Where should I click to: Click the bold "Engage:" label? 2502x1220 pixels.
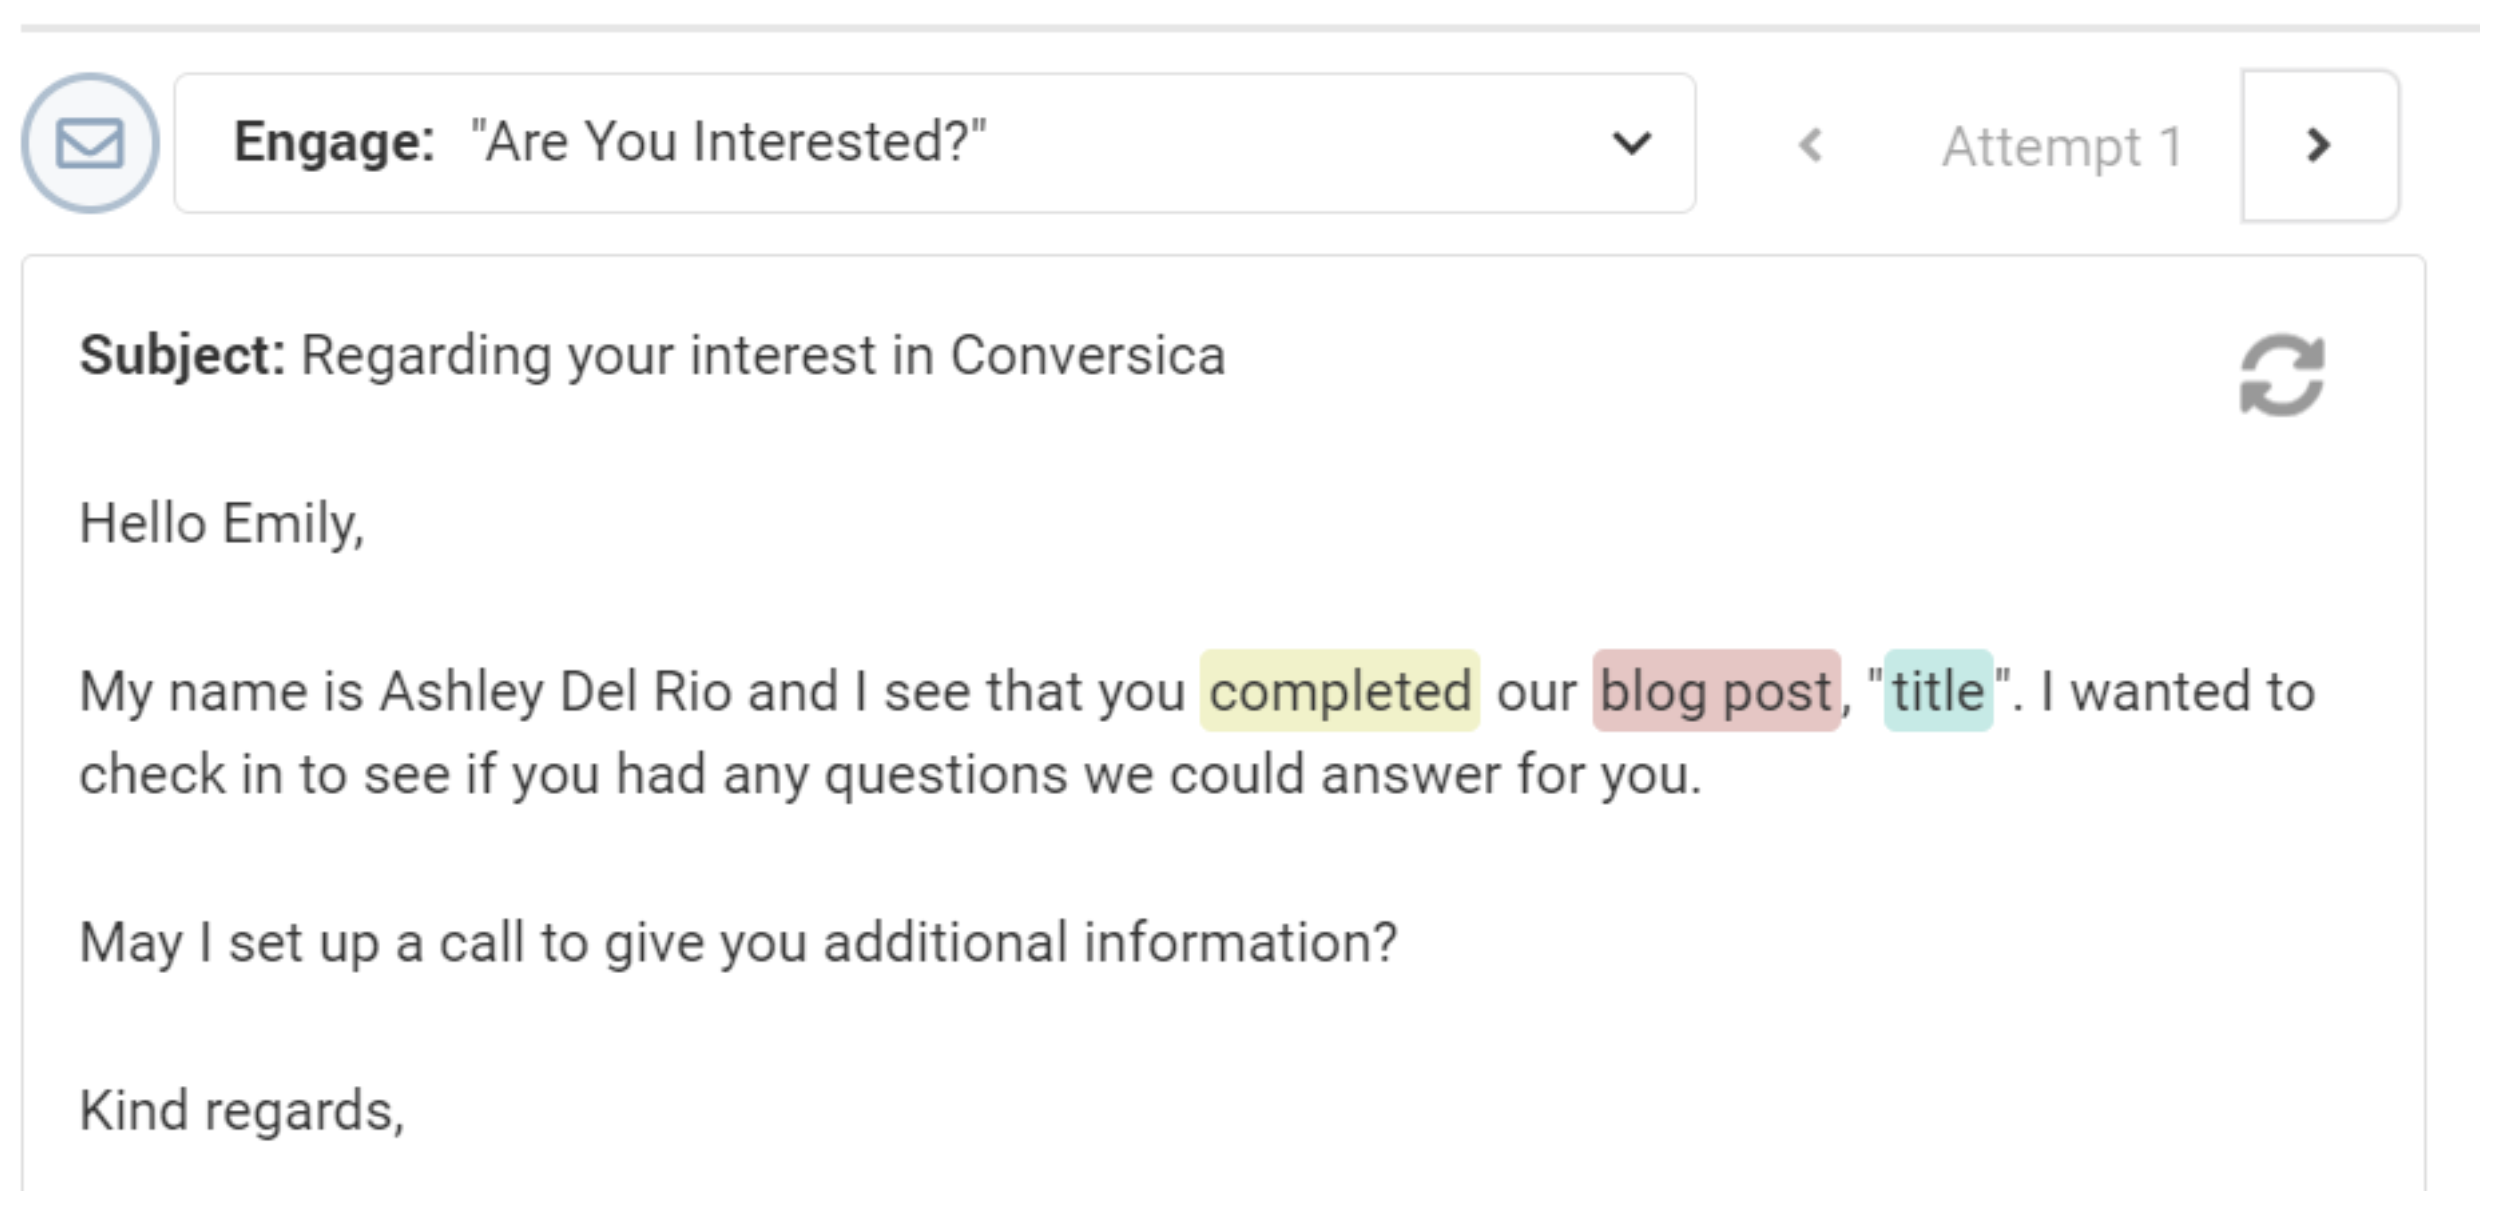[x=333, y=142]
